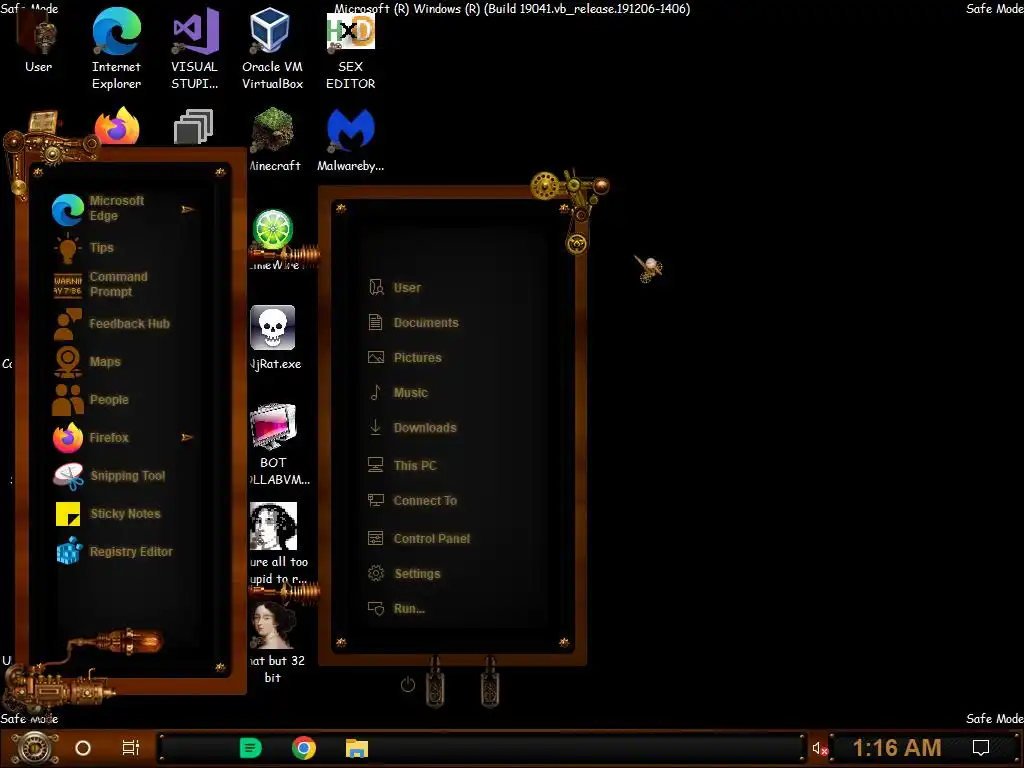Open Pictures in right panel
Screen dimensions: 1024x768
click(405, 357)
